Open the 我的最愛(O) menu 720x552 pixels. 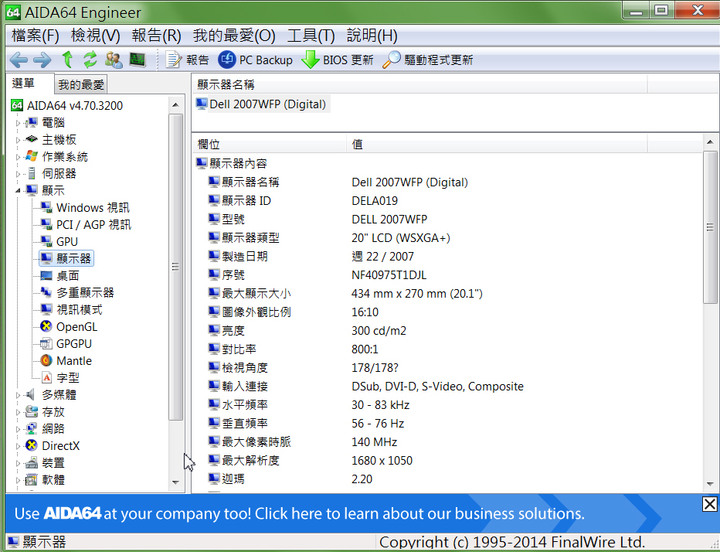pyautogui.click(x=234, y=35)
